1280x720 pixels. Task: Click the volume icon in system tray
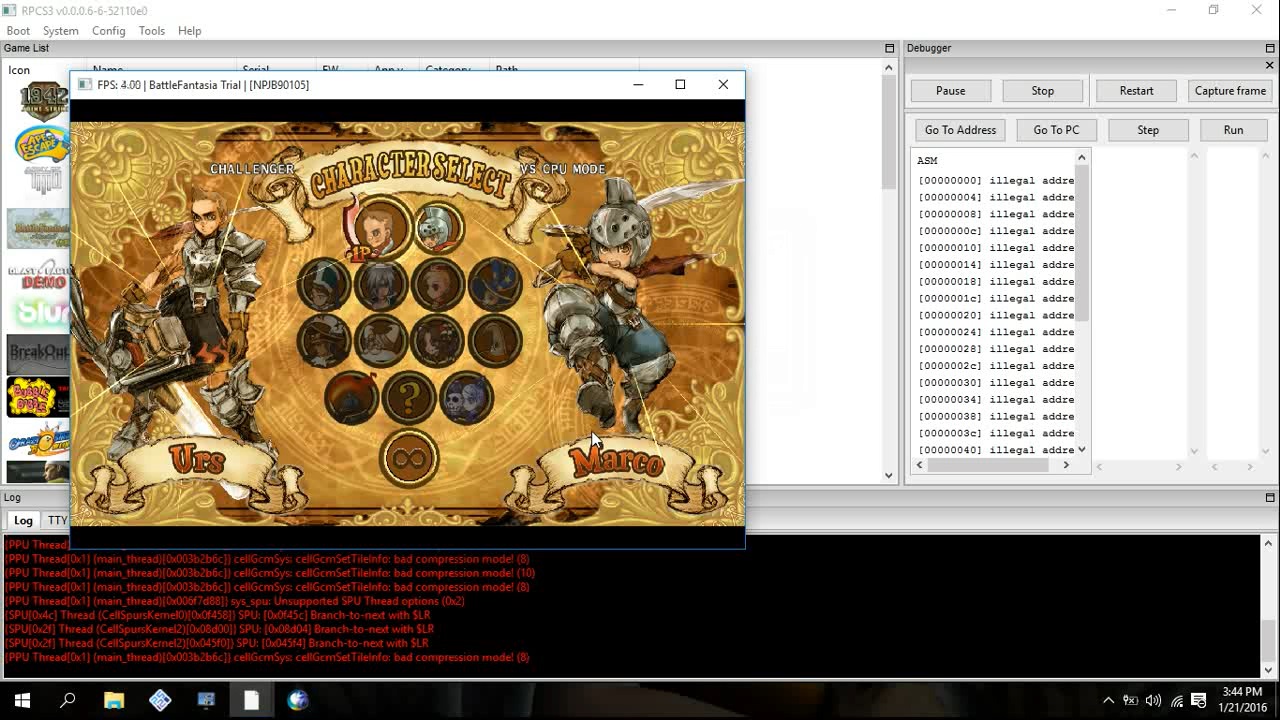(x=1153, y=700)
